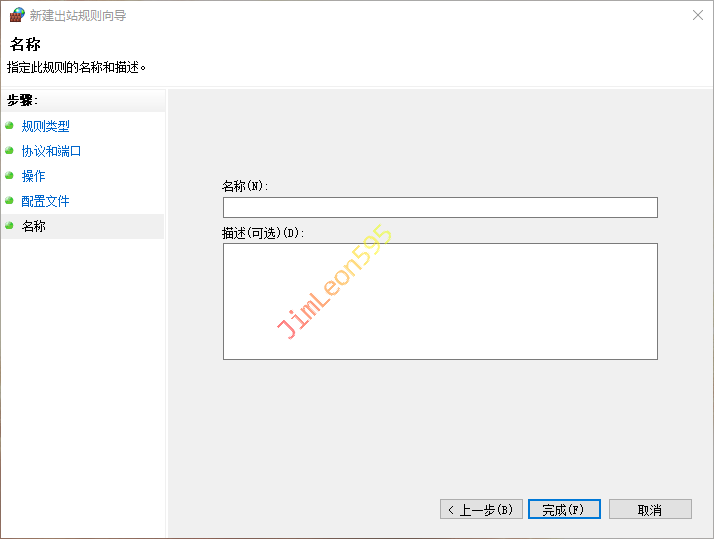
Task: Click the 步骤: sidebar header
Action: [22, 100]
